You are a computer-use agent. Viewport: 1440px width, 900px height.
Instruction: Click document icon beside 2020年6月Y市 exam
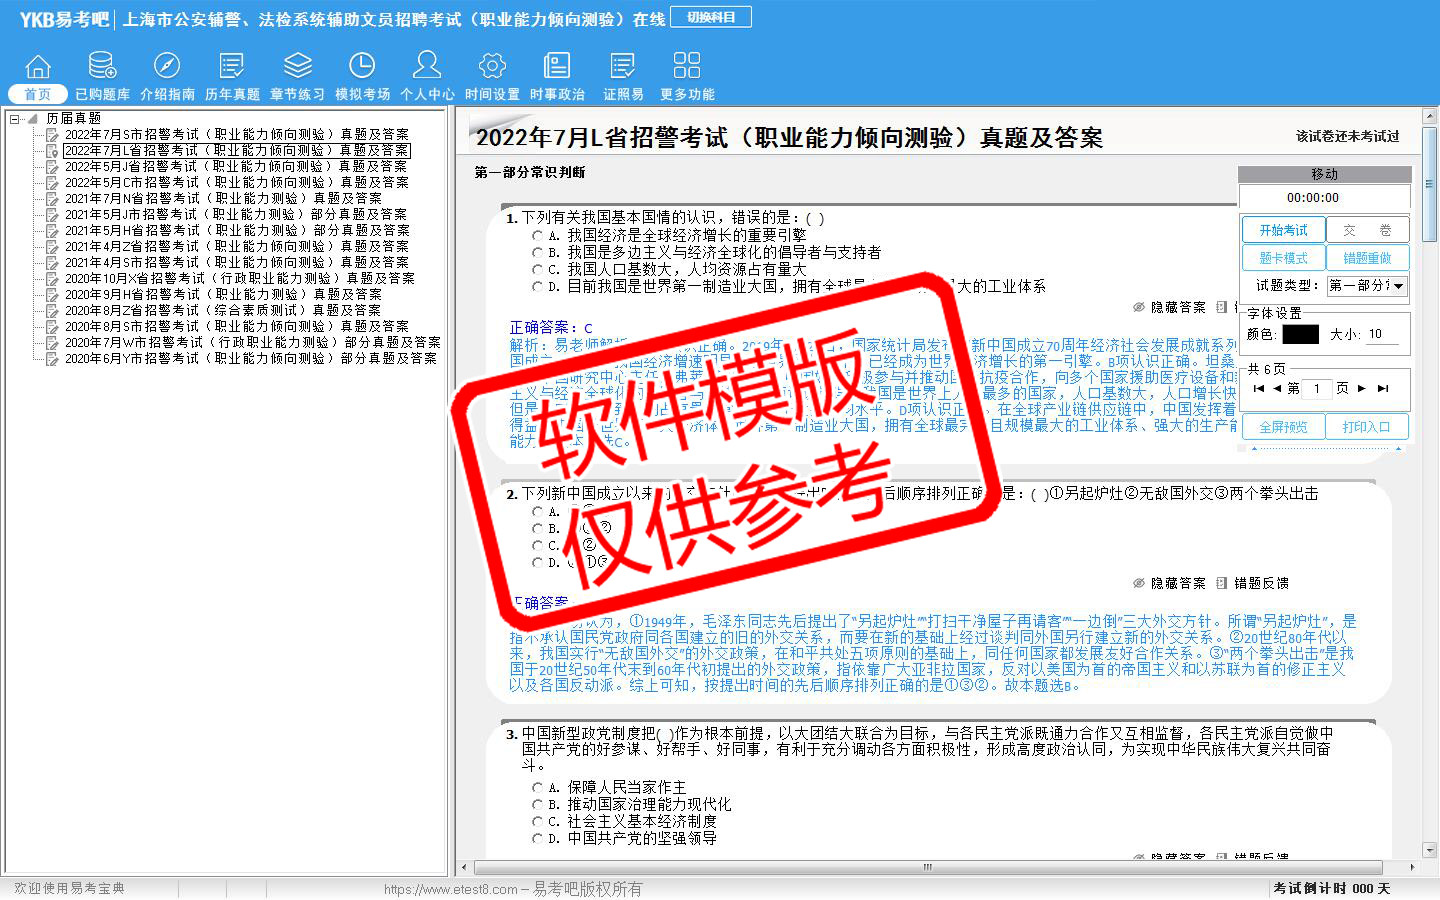52,358
